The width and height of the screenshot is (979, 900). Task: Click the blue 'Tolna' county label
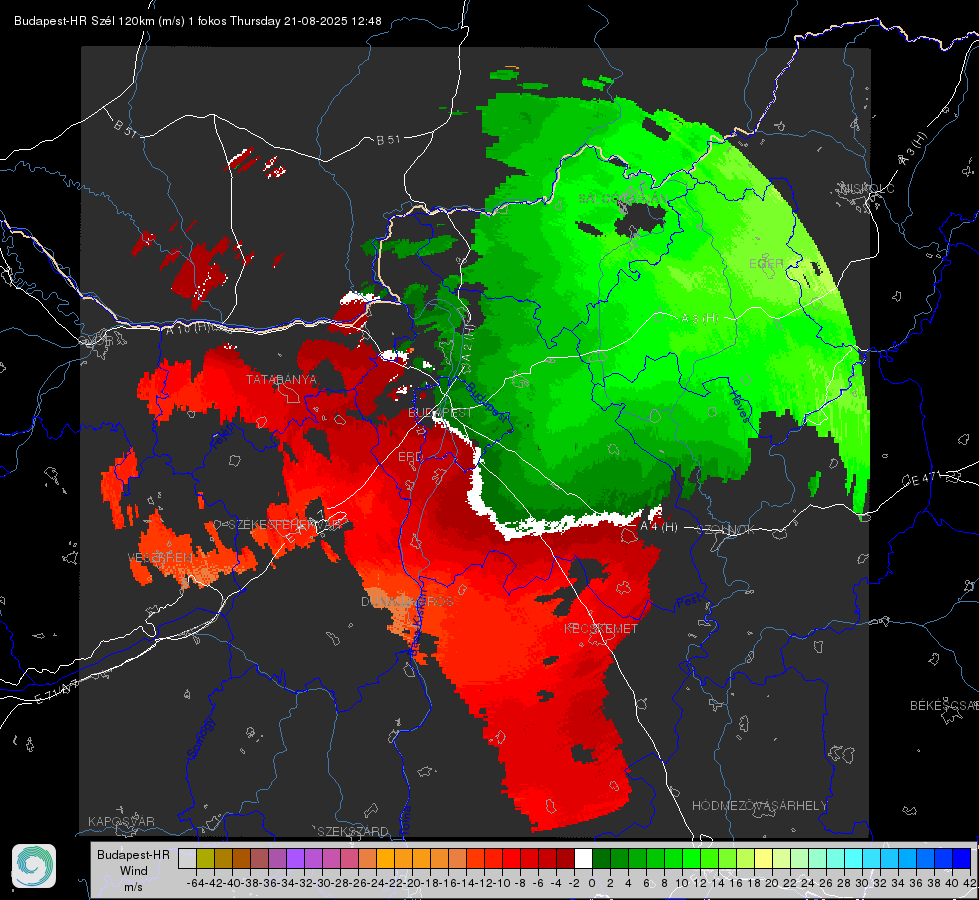(405, 819)
